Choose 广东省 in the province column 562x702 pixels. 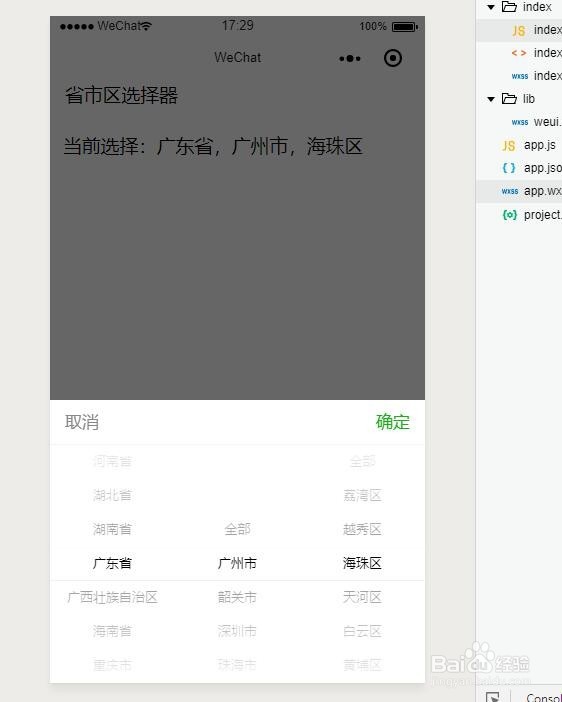pyautogui.click(x=112, y=563)
